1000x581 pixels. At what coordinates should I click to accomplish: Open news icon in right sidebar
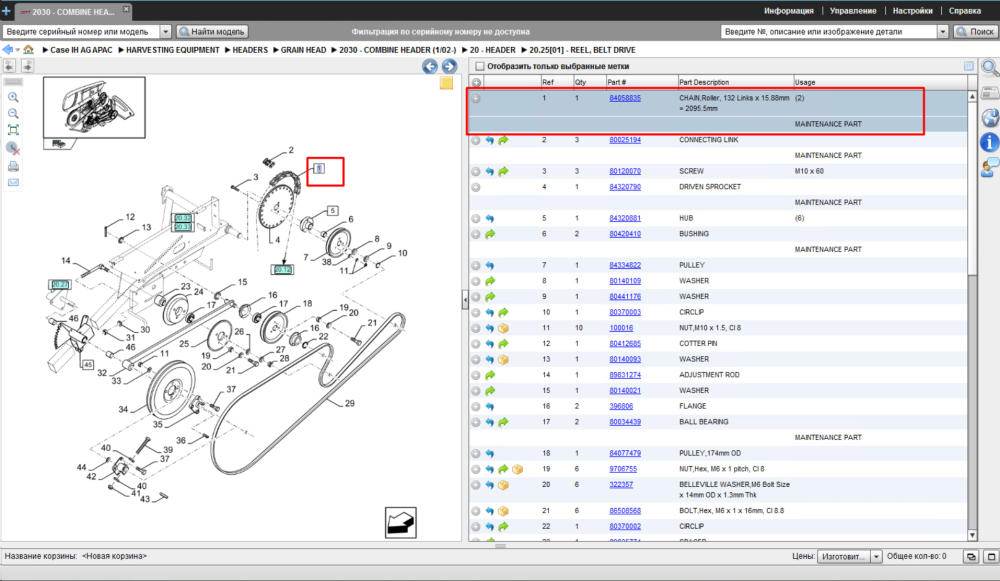pos(990,93)
